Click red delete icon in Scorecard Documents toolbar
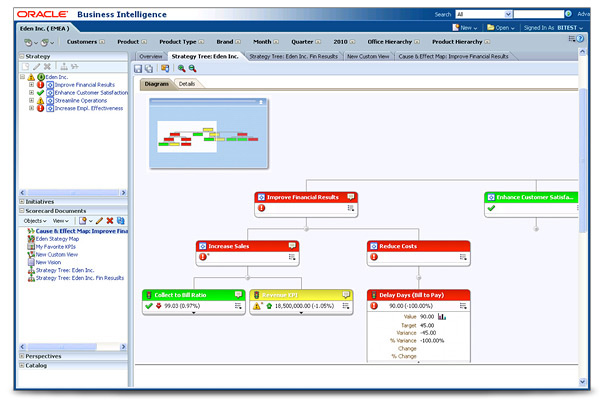Image resolution: width=600 pixels, height=400 pixels. tap(110, 220)
